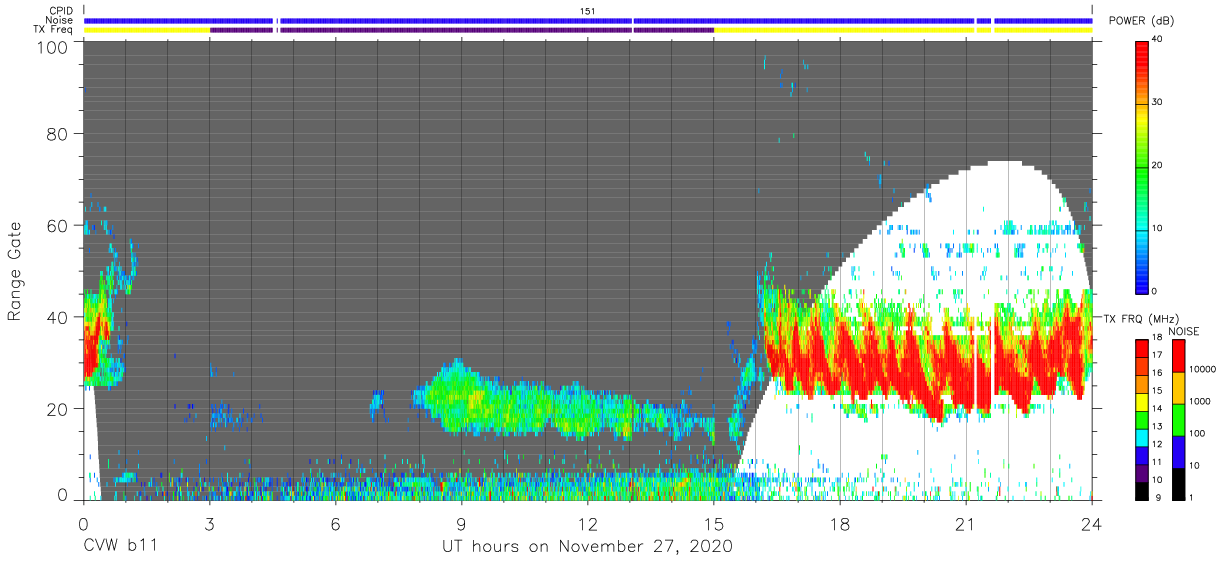Click the "24" tick on UT hours axis

tap(1092, 525)
